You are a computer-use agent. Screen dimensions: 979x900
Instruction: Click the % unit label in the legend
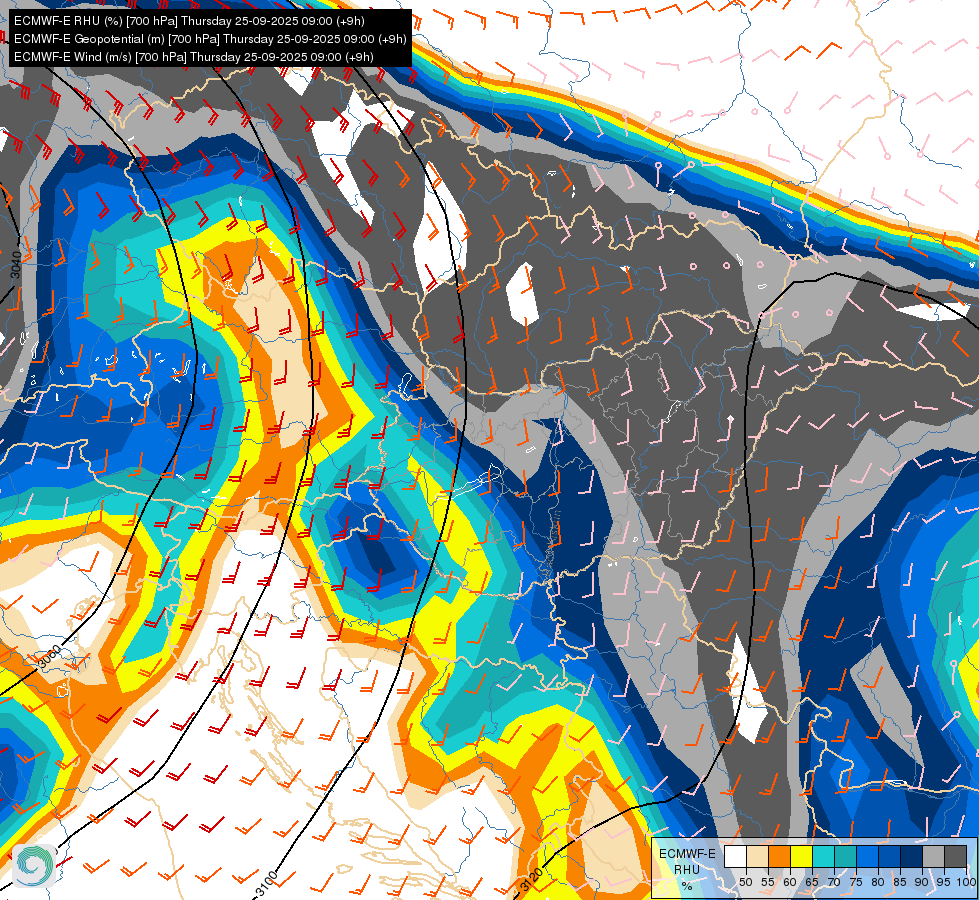click(687, 886)
